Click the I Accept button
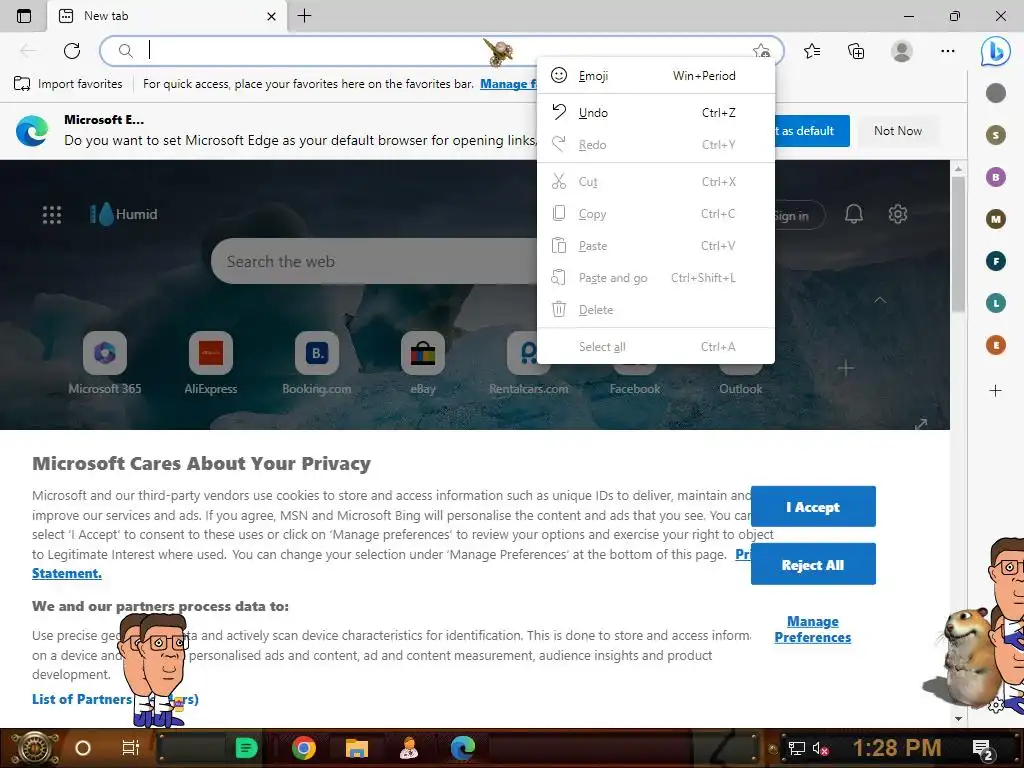 click(813, 507)
